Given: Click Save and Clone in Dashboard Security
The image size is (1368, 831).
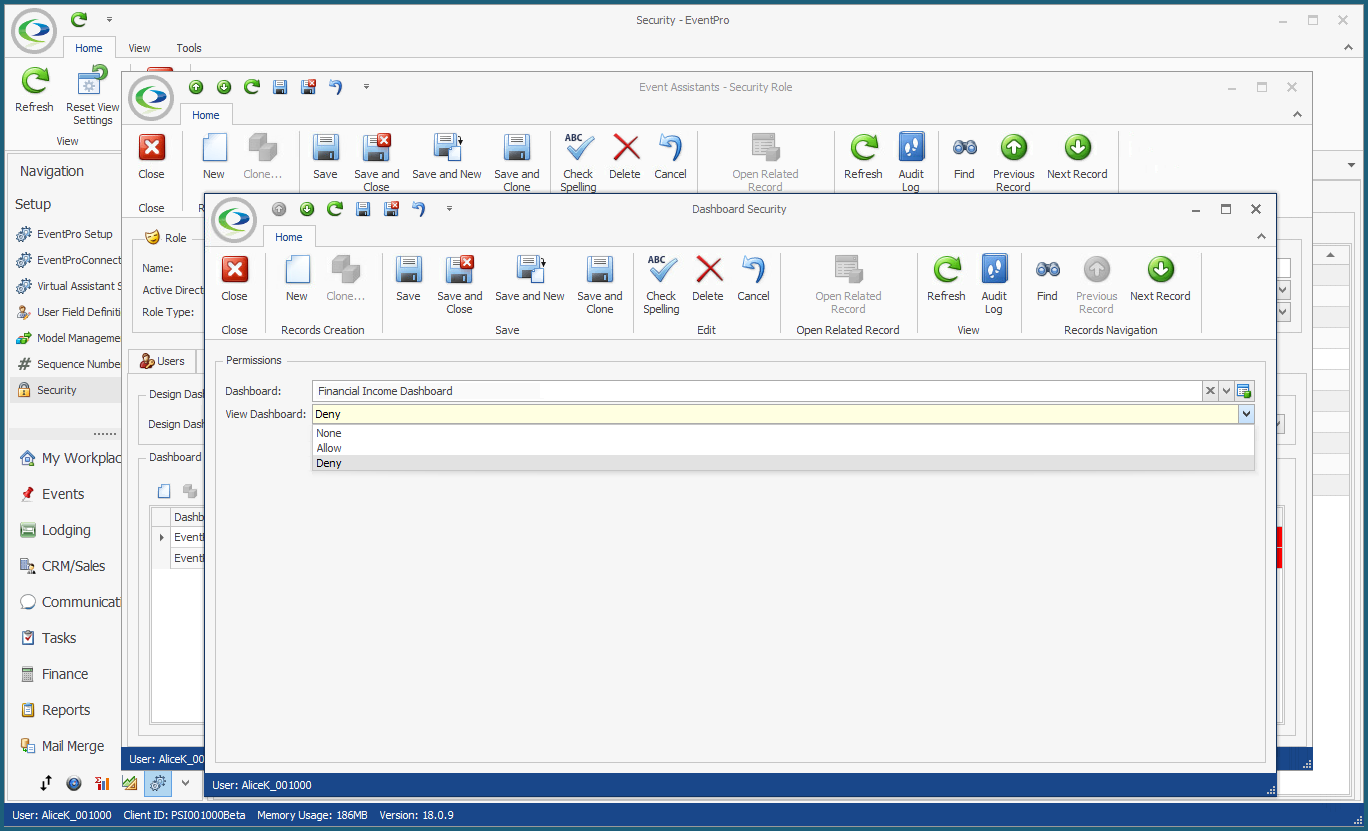Looking at the screenshot, I should click(600, 284).
